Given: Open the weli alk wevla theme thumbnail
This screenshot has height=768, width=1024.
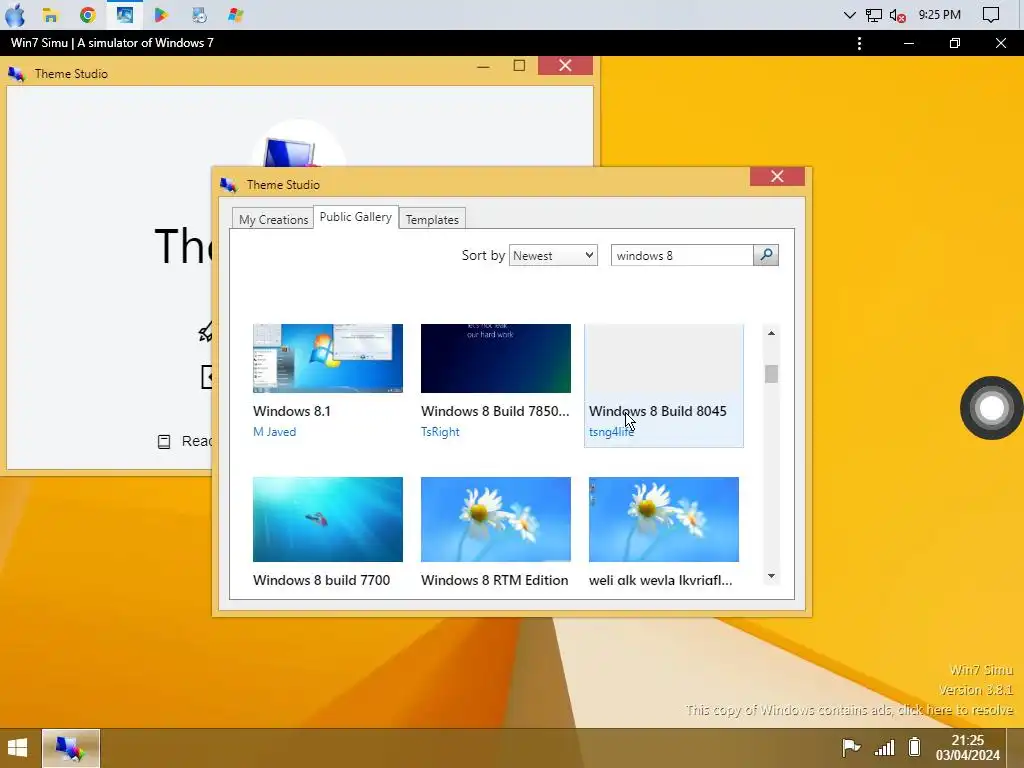Looking at the screenshot, I should (664, 519).
